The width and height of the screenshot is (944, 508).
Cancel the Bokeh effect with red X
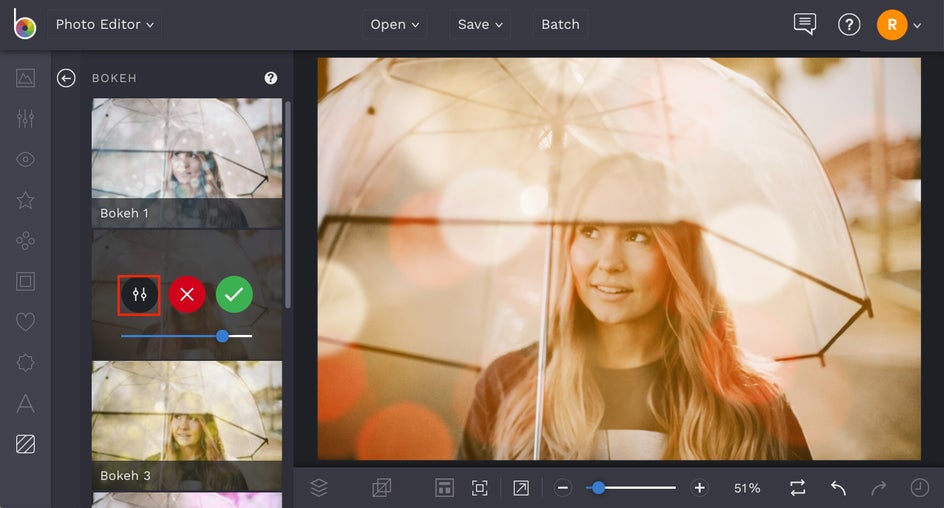coord(187,294)
